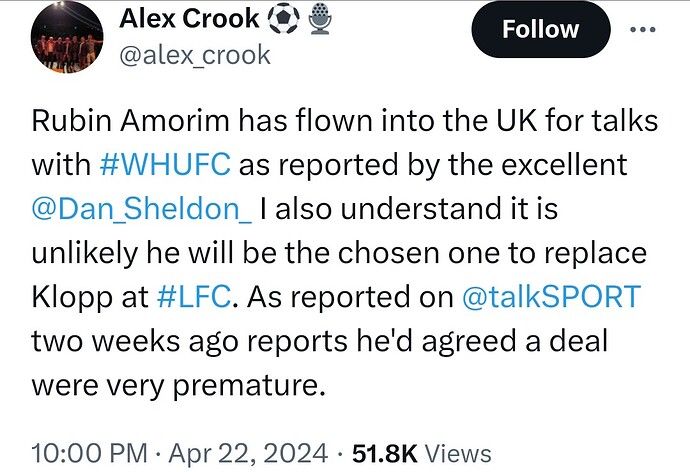Open Alex Crook's profile avatar
Screen dimensions: 690x472
click(67, 37)
